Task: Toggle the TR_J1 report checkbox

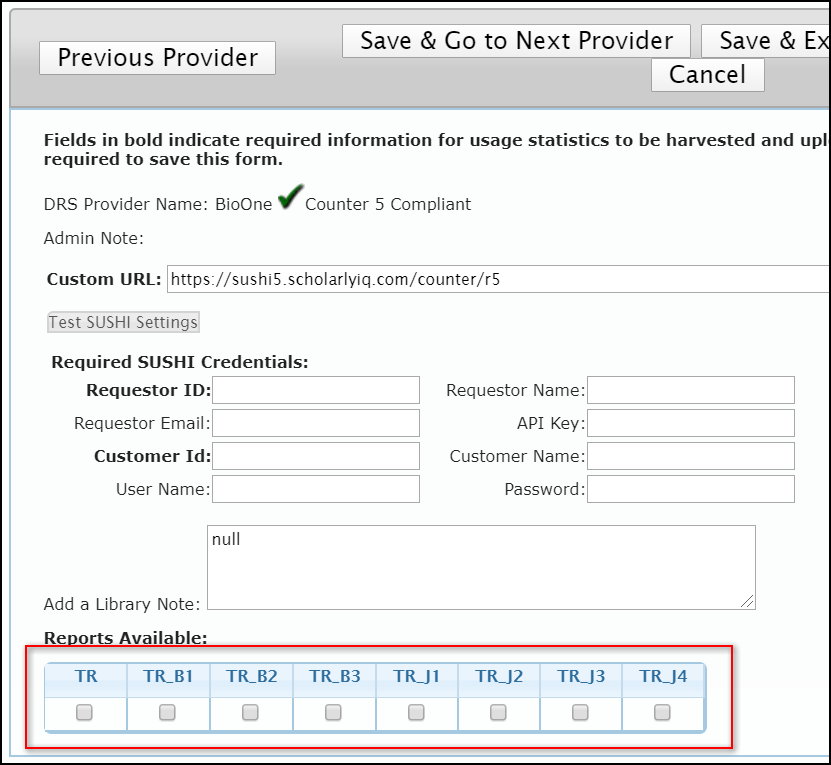Action: [x=416, y=712]
